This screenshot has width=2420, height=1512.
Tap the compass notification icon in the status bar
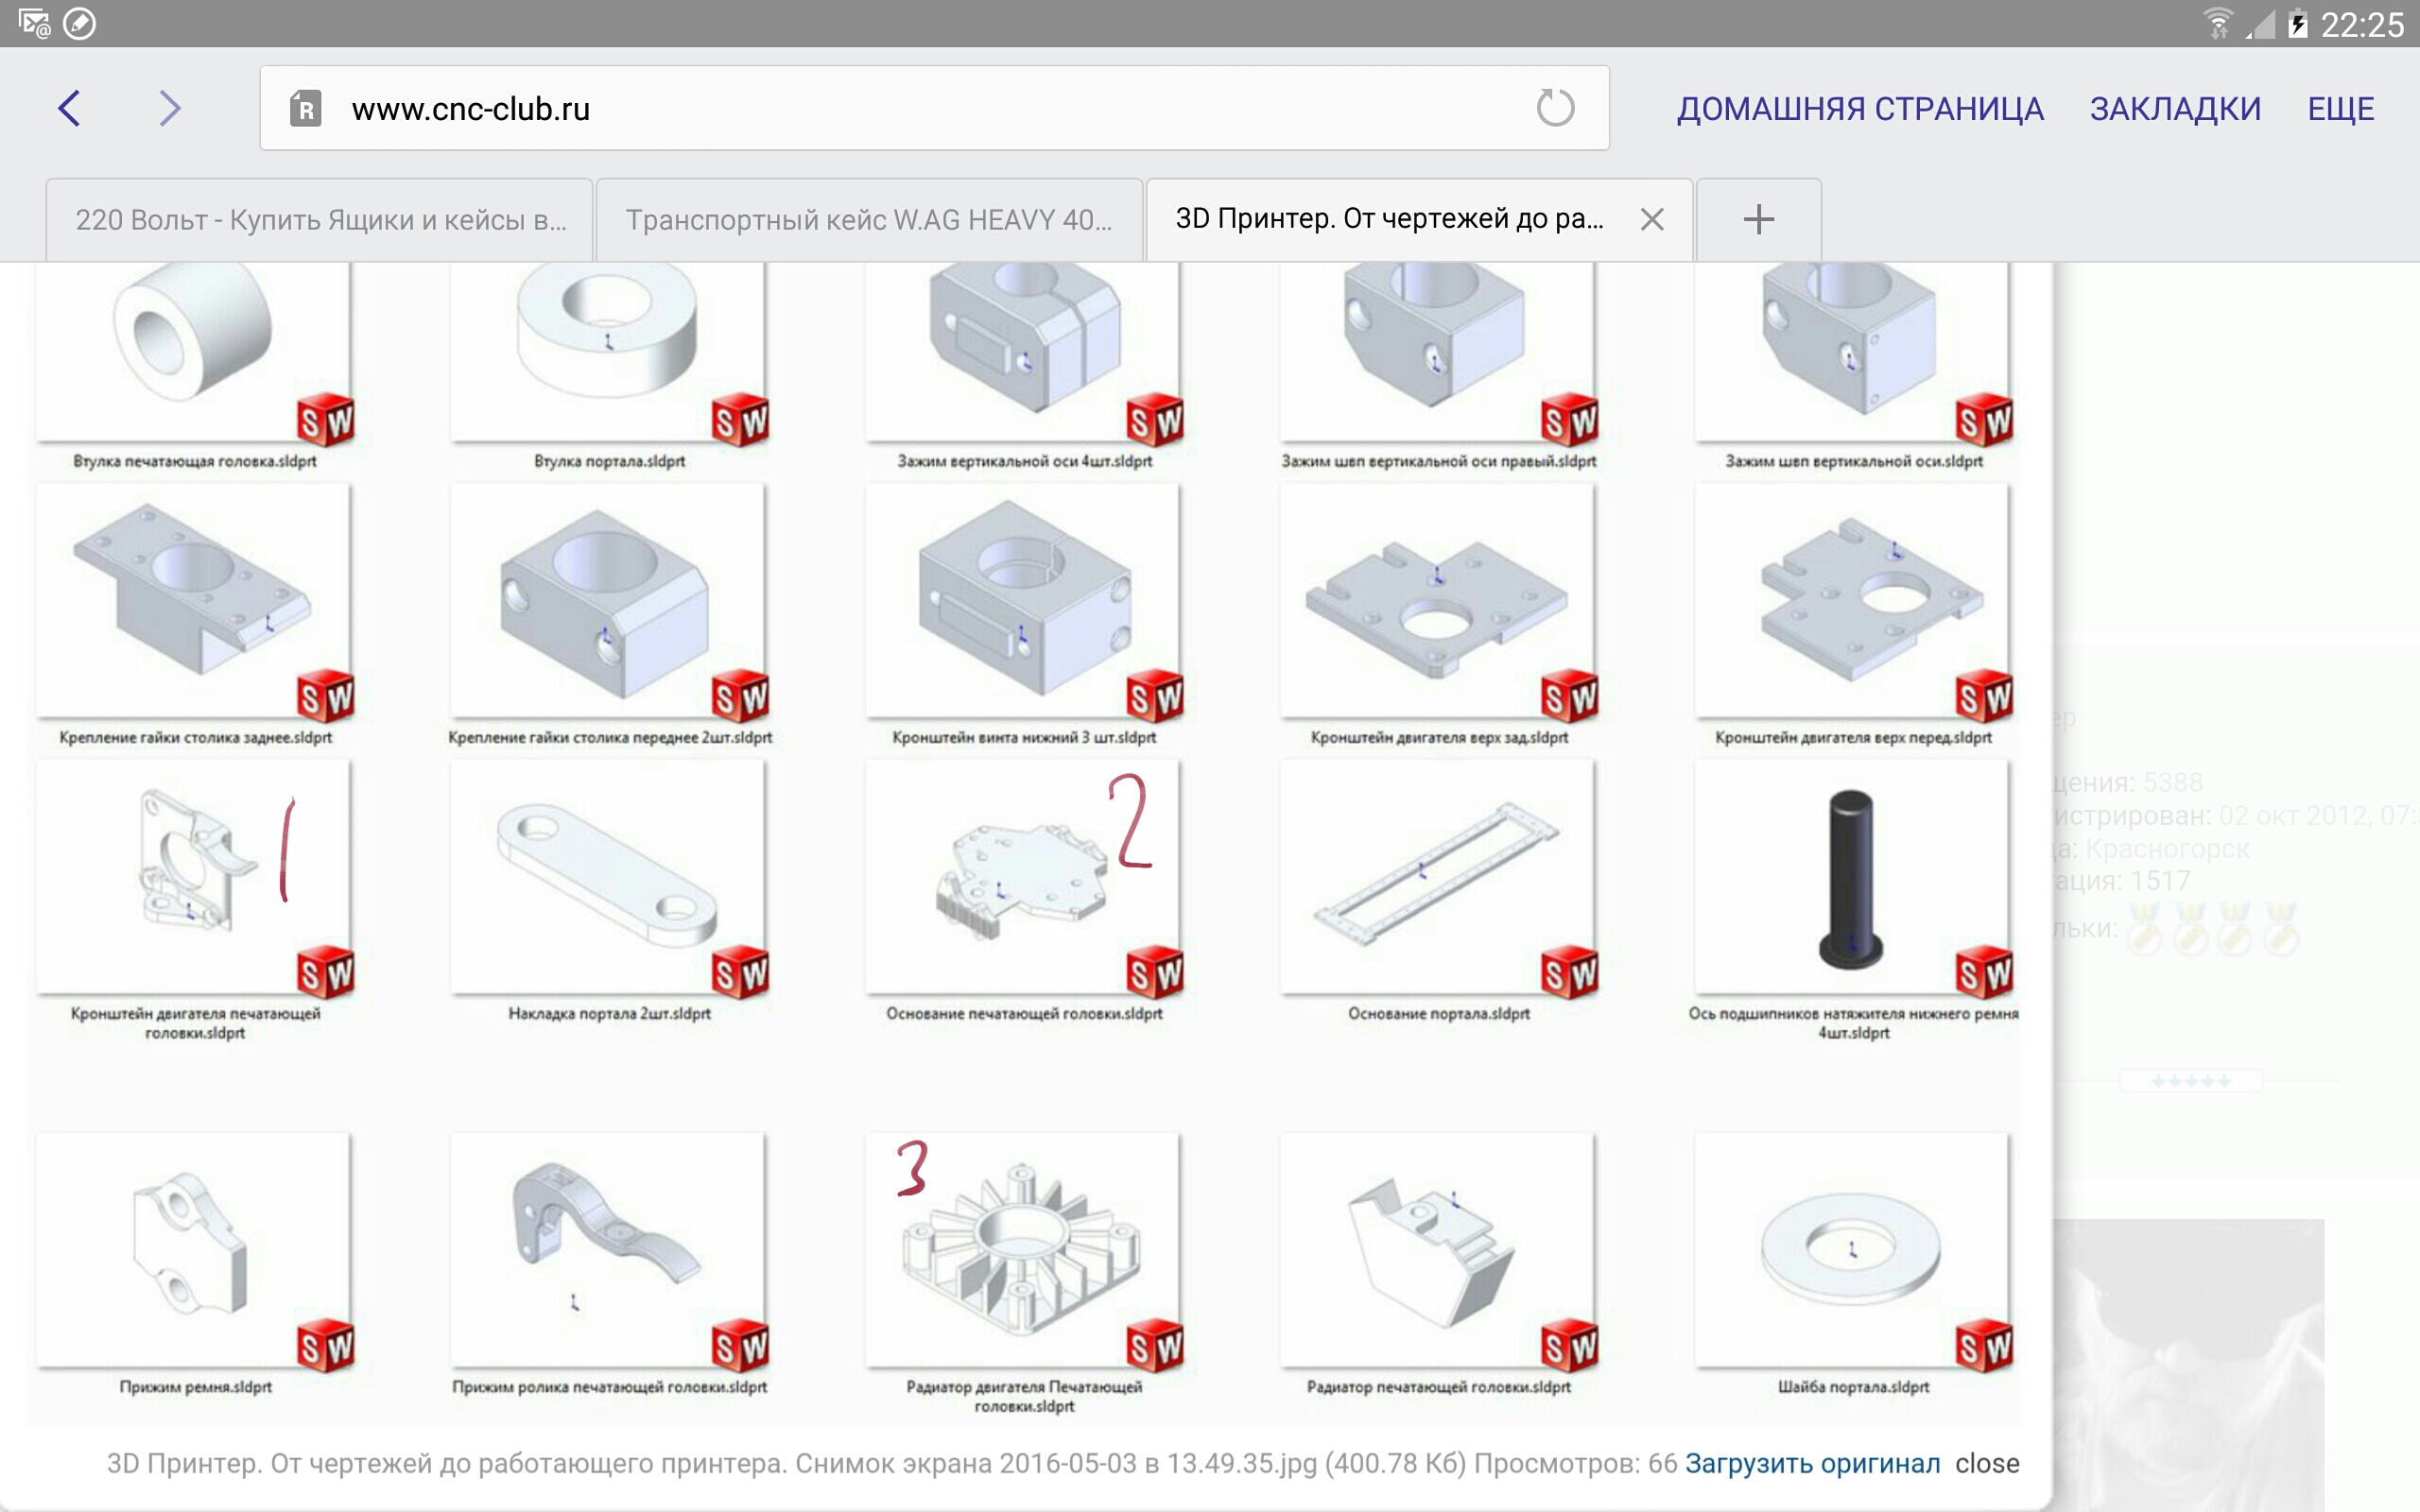(79, 23)
